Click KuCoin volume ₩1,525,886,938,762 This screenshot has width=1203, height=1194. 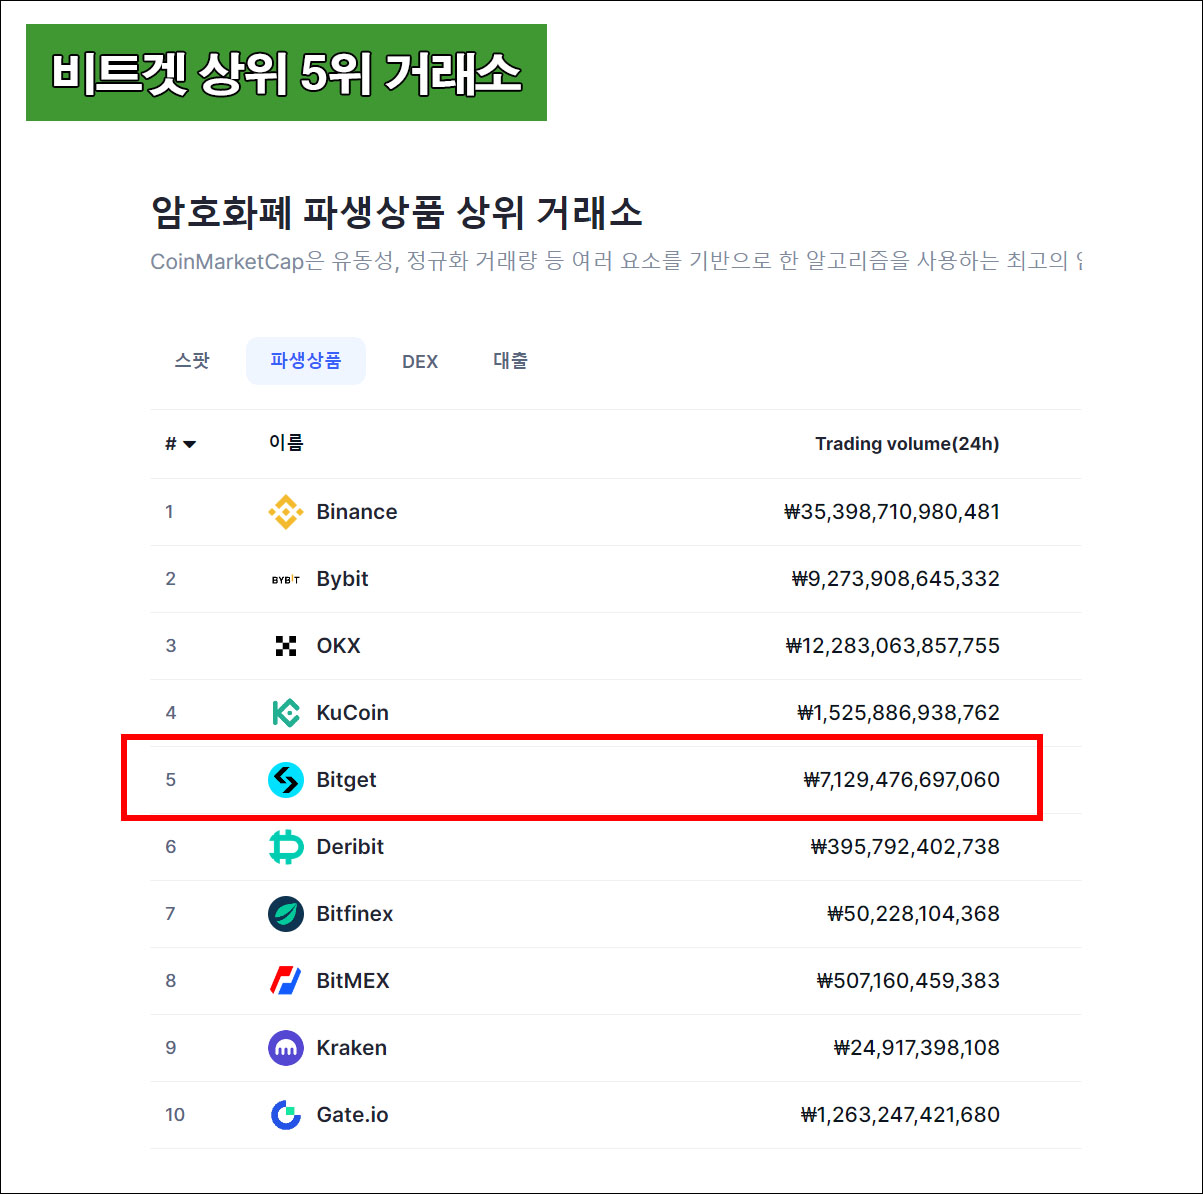(x=898, y=713)
